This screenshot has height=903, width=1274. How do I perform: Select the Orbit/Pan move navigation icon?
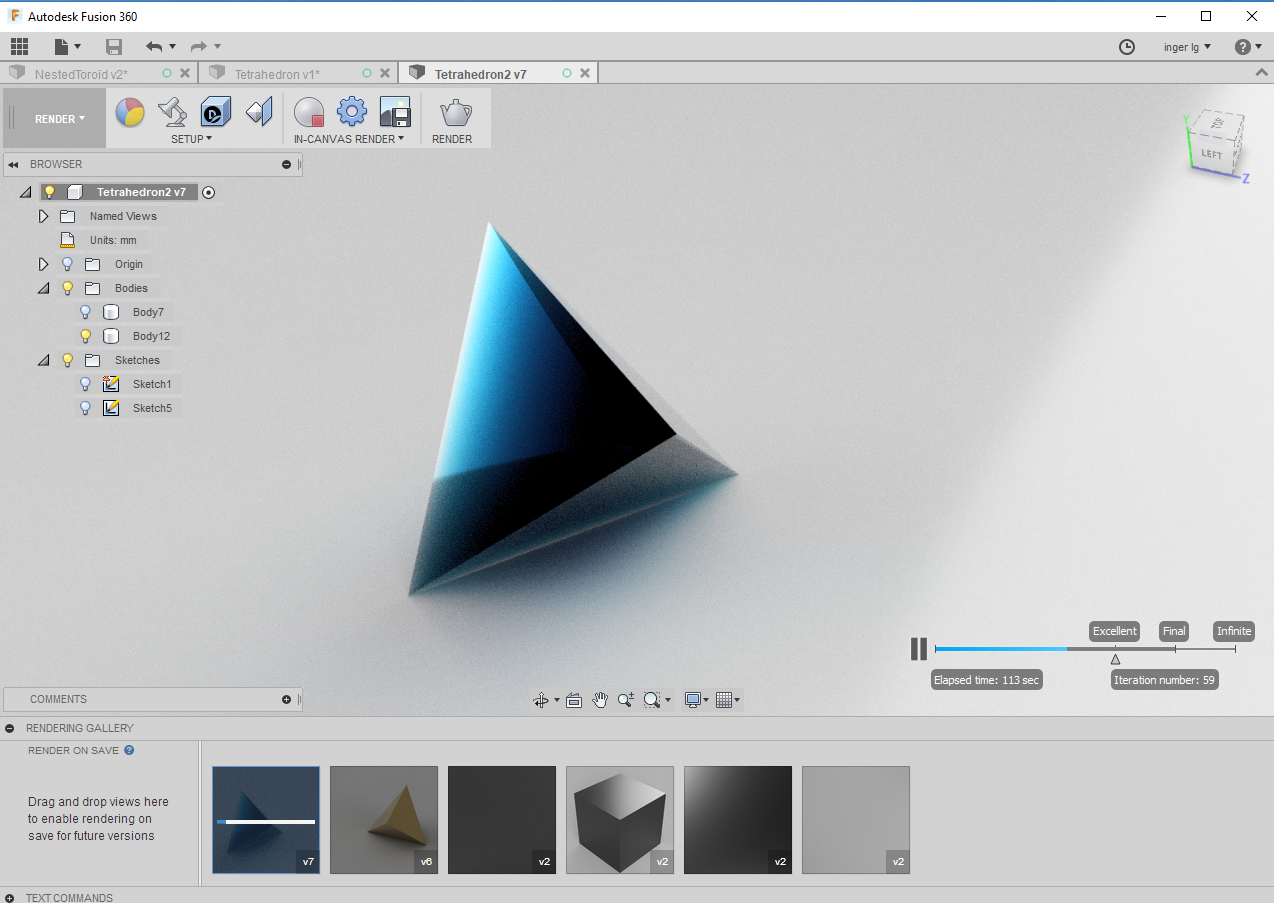(x=541, y=700)
